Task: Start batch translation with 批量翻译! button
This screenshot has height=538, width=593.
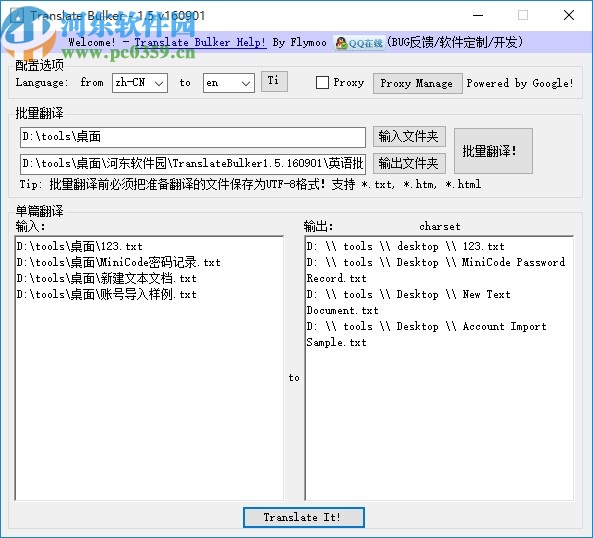Action: click(x=493, y=151)
